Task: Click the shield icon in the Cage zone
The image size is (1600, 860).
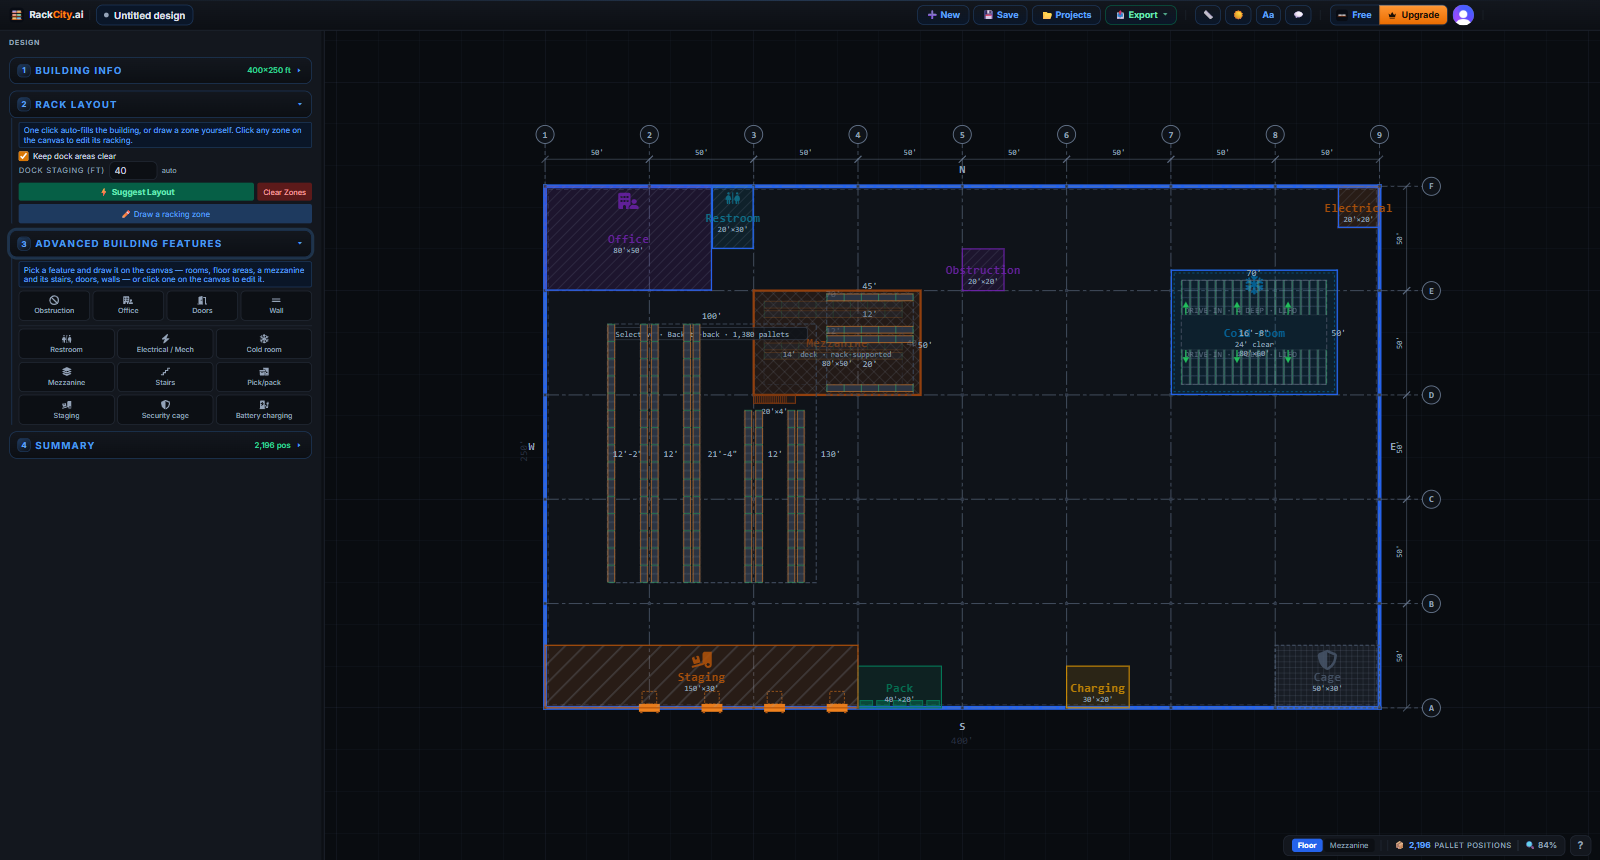Action: click(1327, 660)
